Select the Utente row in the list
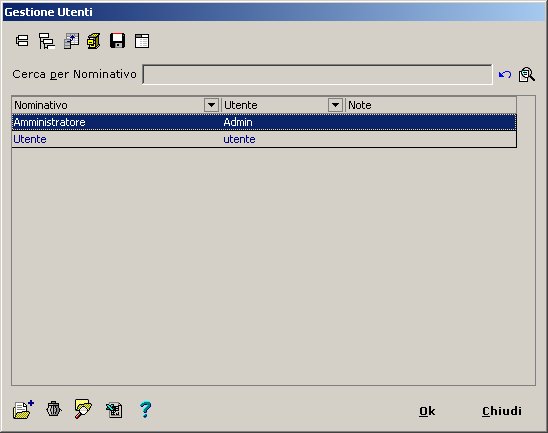The width and height of the screenshot is (548, 433). pyautogui.click(x=264, y=139)
